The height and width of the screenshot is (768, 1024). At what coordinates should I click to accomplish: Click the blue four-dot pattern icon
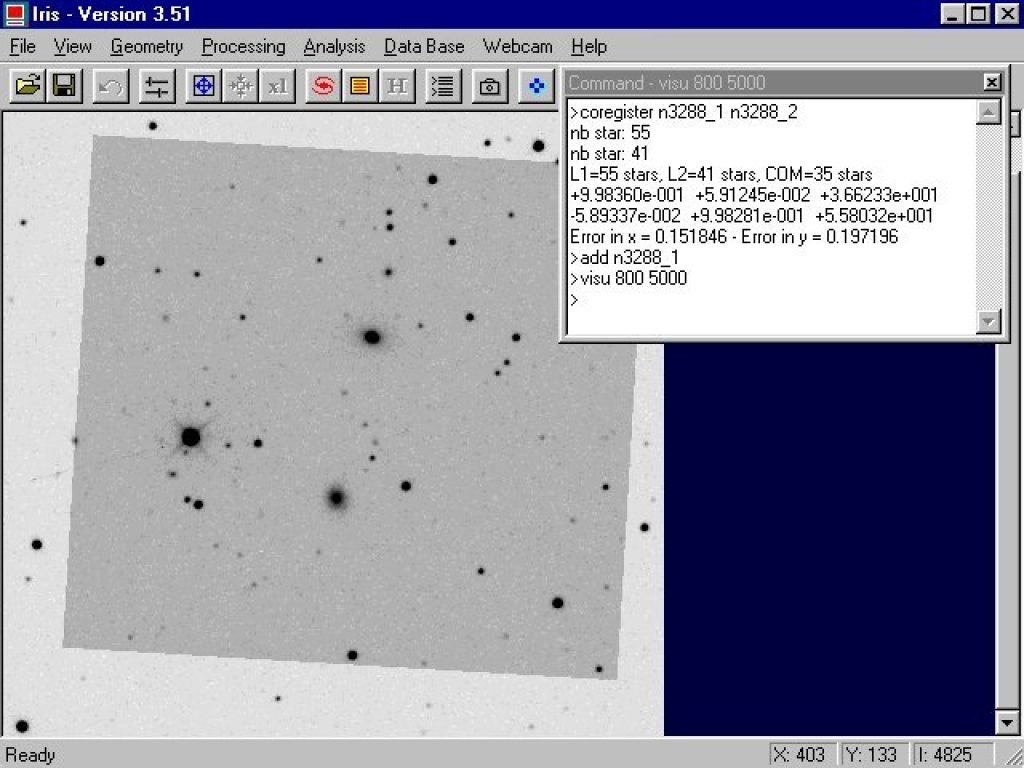point(536,86)
